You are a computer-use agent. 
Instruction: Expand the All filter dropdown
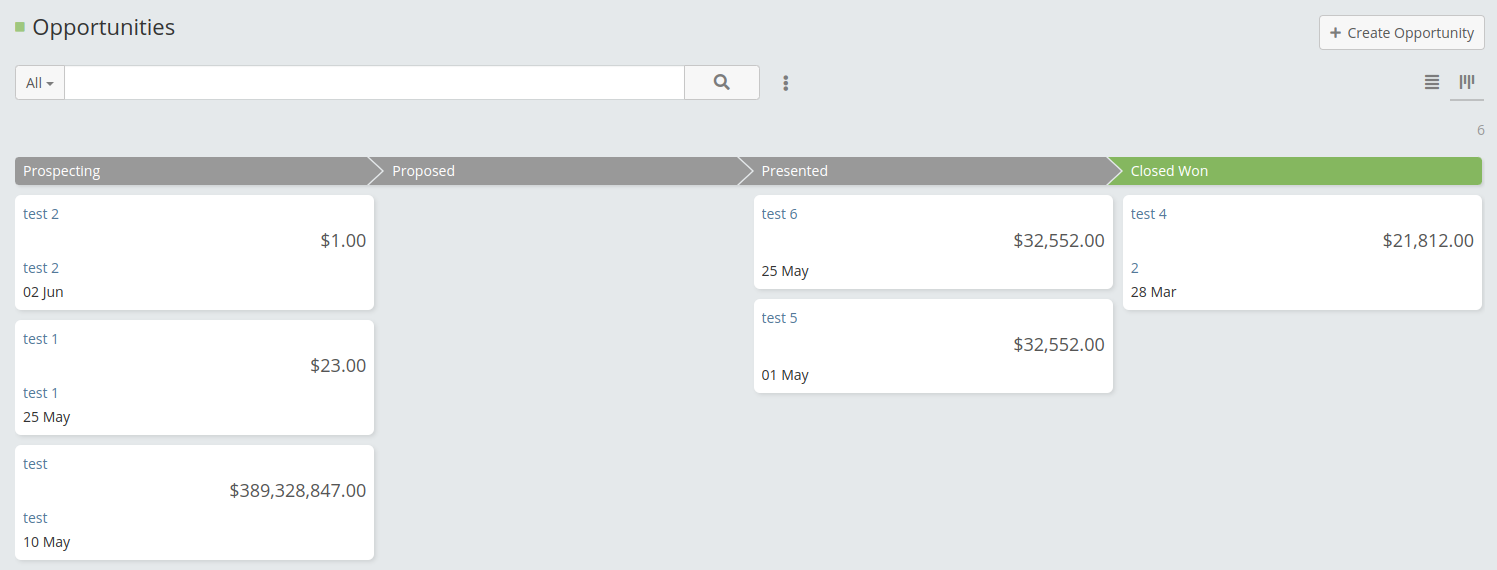coord(40,83)
